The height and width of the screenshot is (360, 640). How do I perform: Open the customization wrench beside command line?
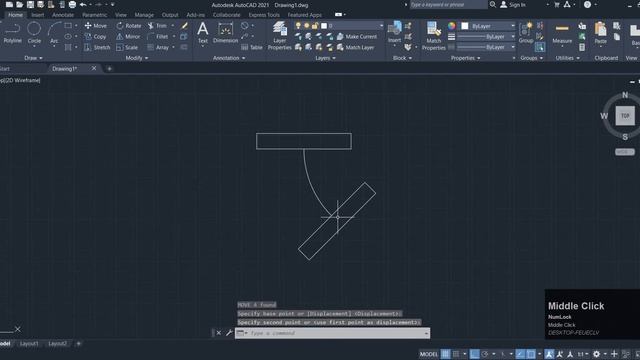click(229, 333)
